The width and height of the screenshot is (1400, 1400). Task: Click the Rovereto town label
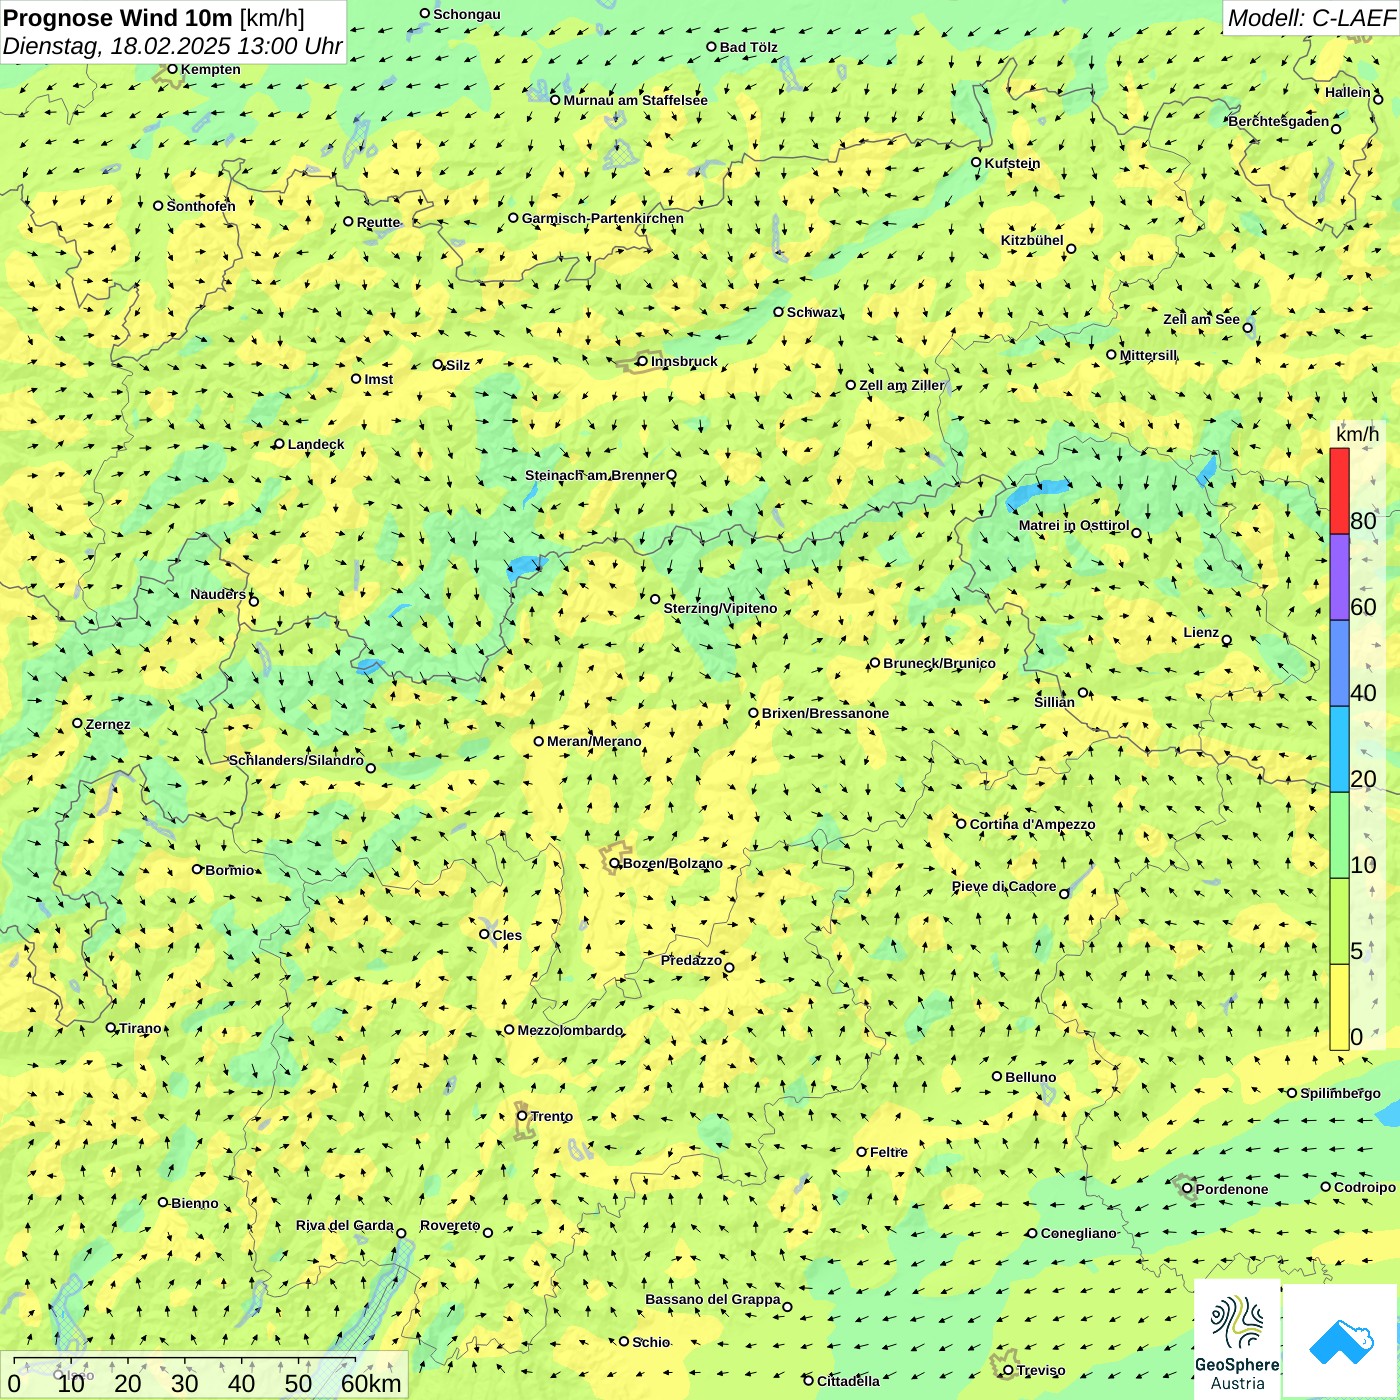tap(450, 1225)
